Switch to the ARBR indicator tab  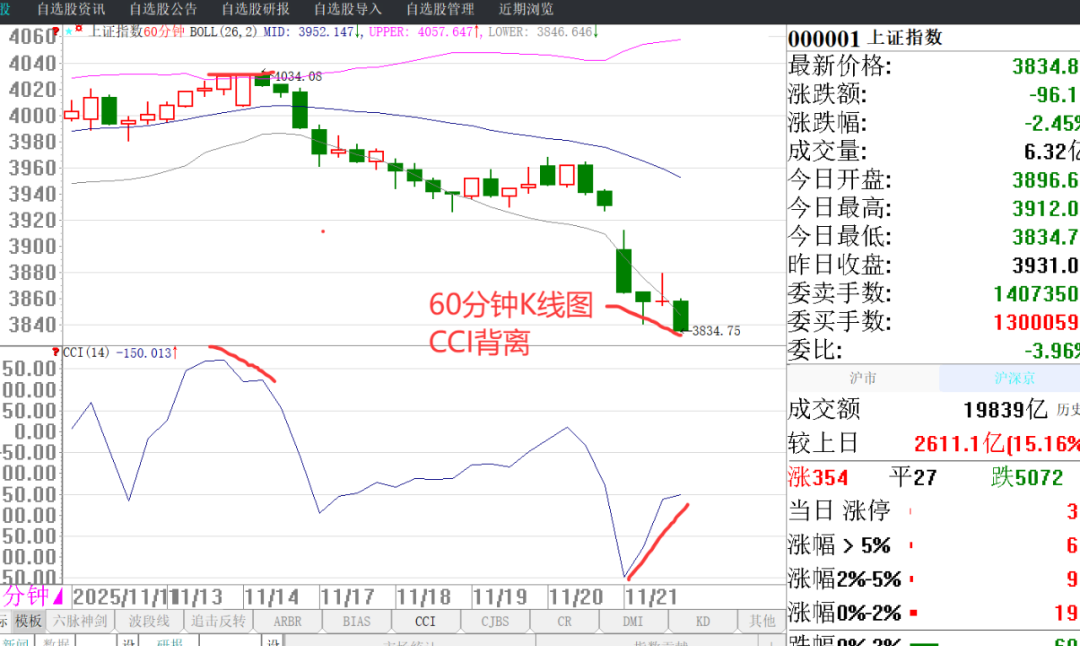coord(288,621)
